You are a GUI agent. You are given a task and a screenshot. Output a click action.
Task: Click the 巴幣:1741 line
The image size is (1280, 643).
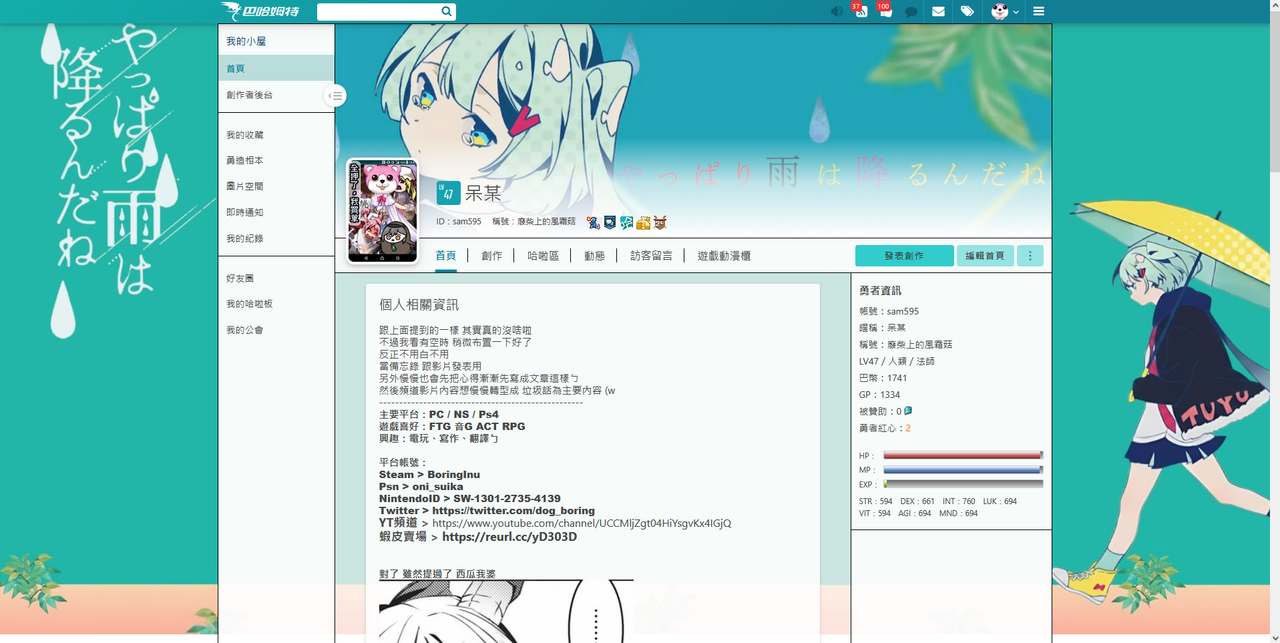coord(883,378)
